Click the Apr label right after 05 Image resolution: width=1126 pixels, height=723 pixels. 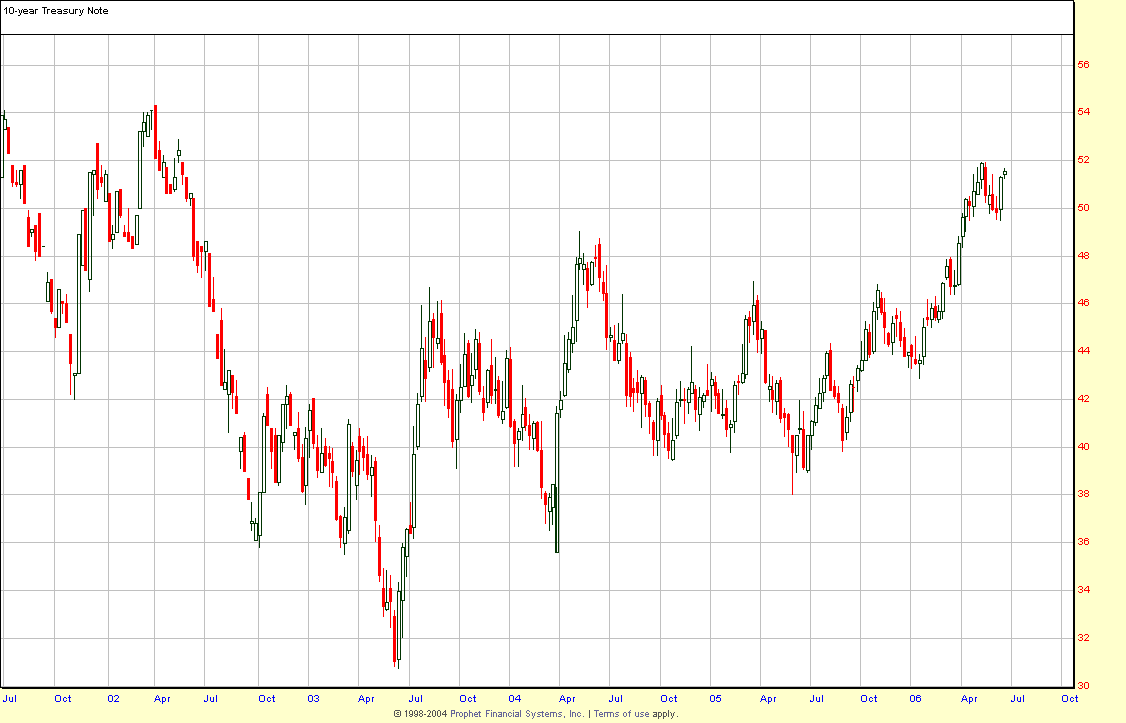point(768,699)
